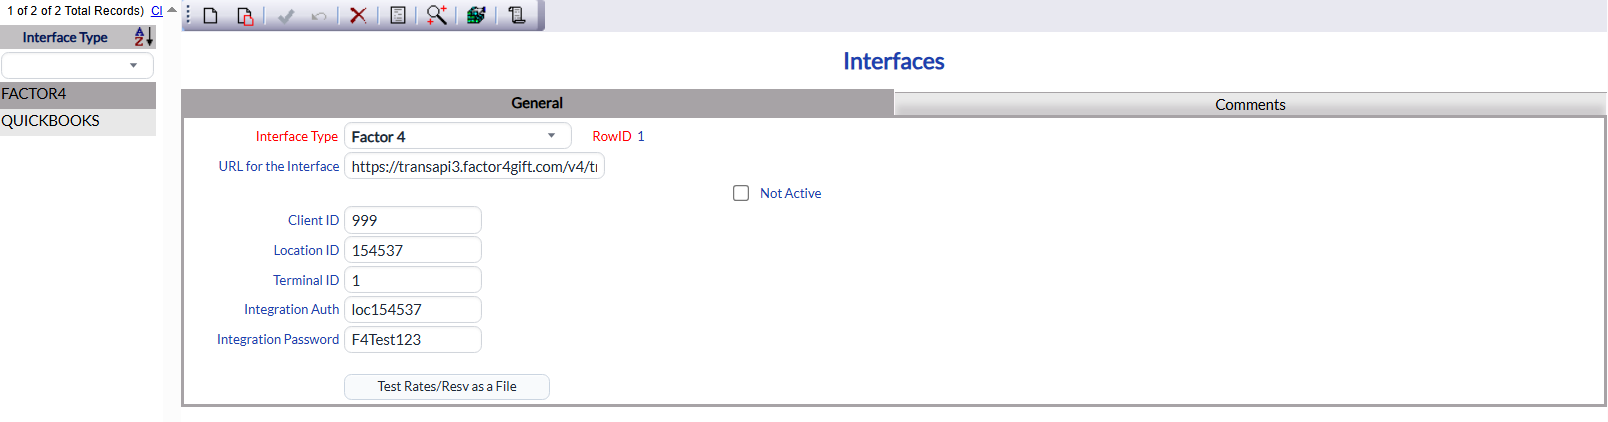Open the form report document icon
Viewport: 1608px width, 422px height.
point(398,15)
